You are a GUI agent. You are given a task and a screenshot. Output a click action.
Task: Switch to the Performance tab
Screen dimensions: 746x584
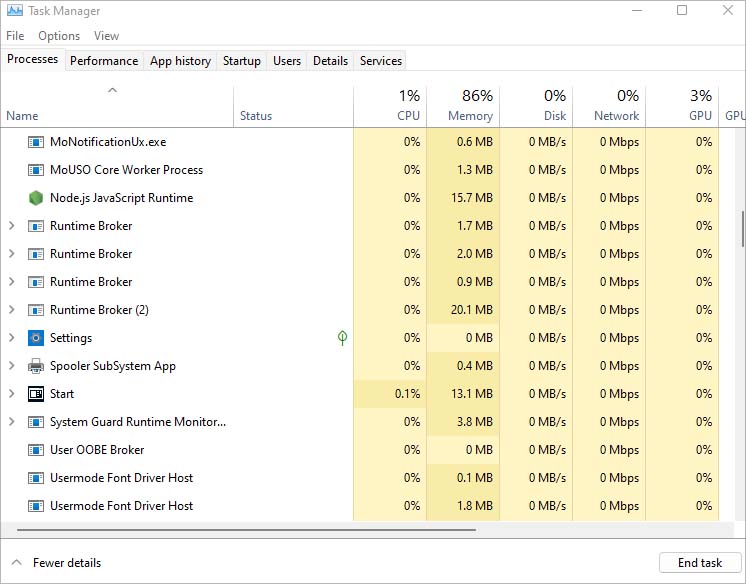click(x=104, y=61)
